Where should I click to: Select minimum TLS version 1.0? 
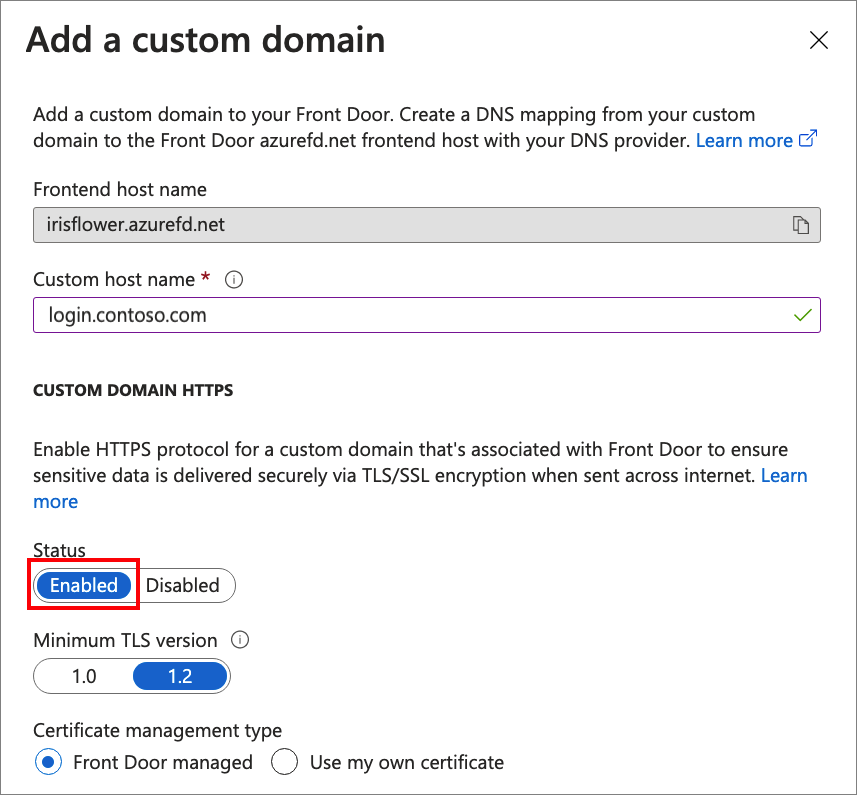pos(84,676)
